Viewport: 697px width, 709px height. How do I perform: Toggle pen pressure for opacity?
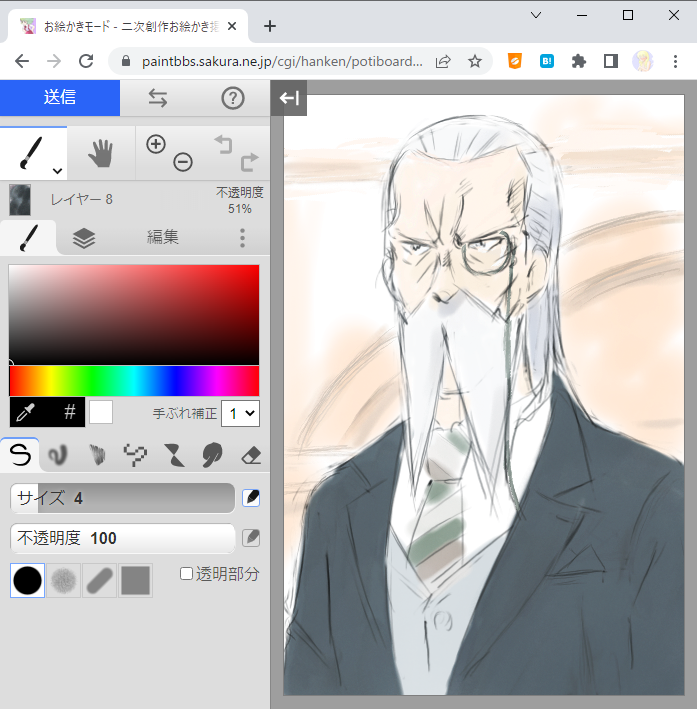coord(251,538)
